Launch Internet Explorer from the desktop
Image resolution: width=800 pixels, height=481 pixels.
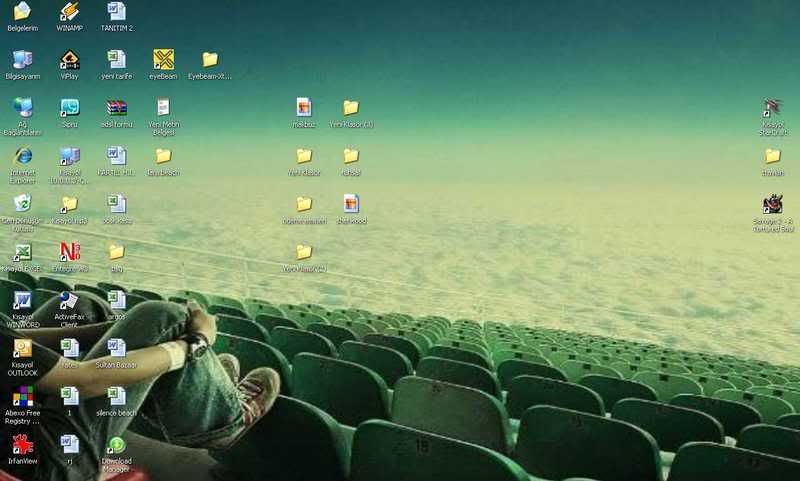point(22,156)
